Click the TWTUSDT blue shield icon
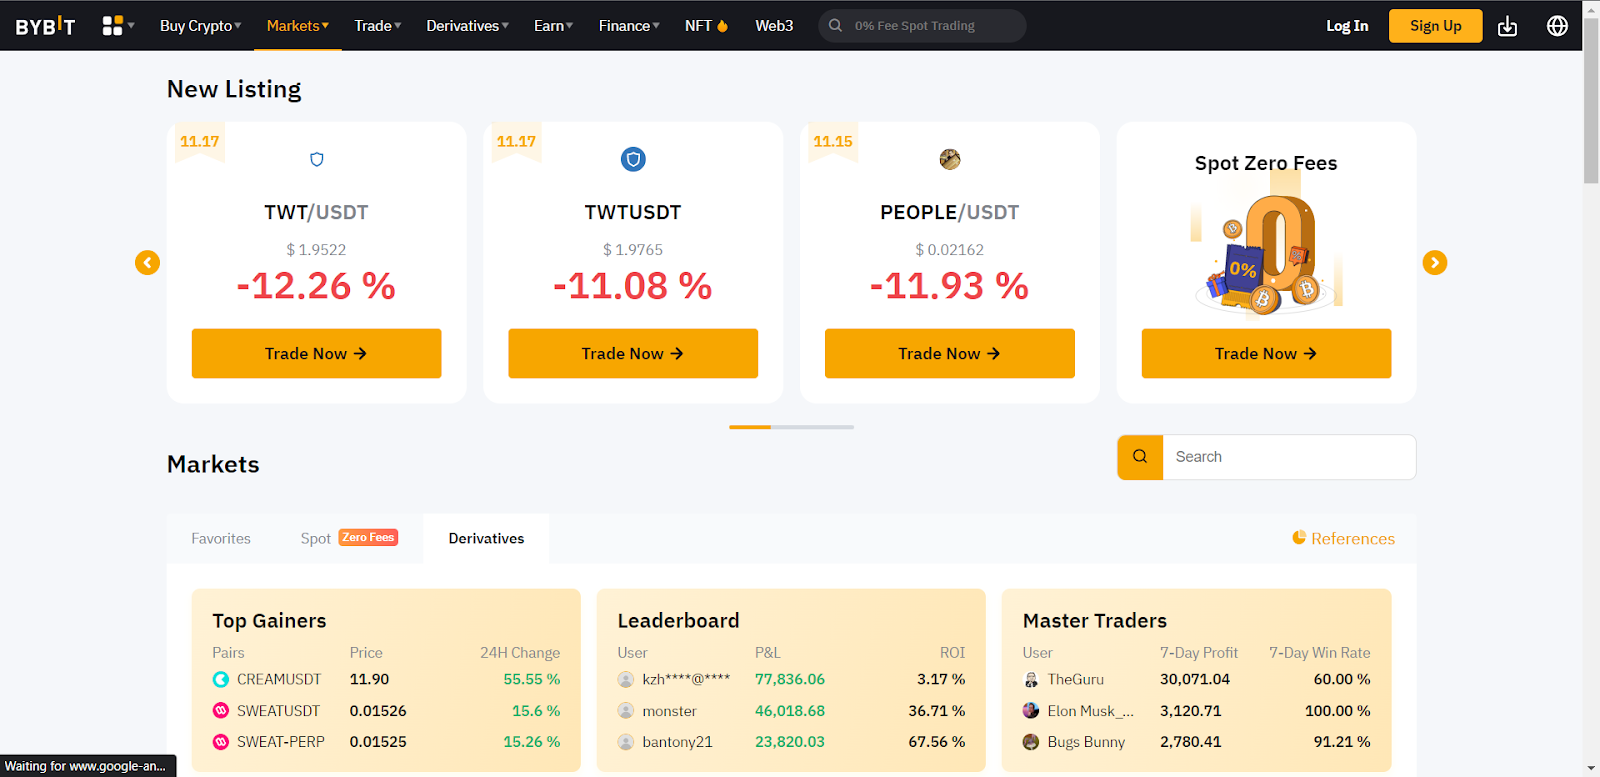 tap(633, 159)
